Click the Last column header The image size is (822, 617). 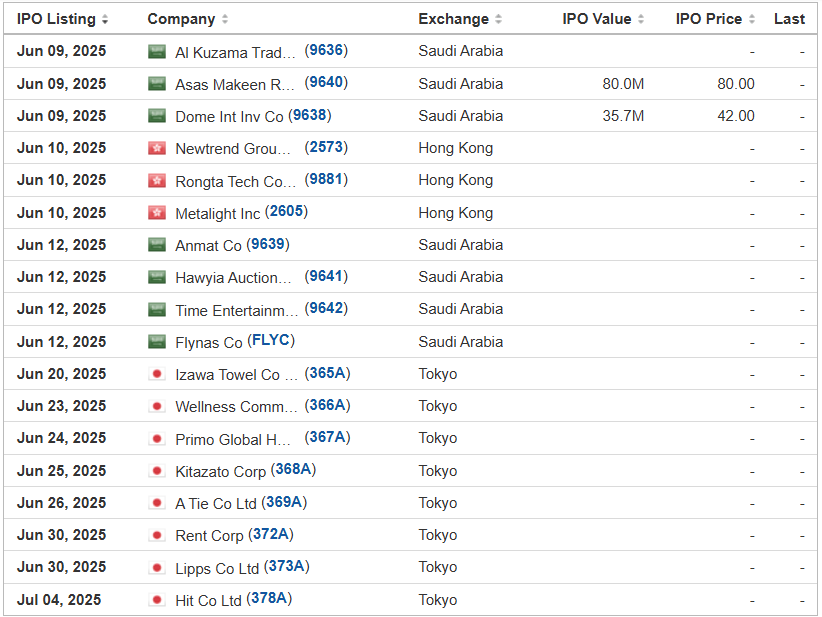(789, 19)
